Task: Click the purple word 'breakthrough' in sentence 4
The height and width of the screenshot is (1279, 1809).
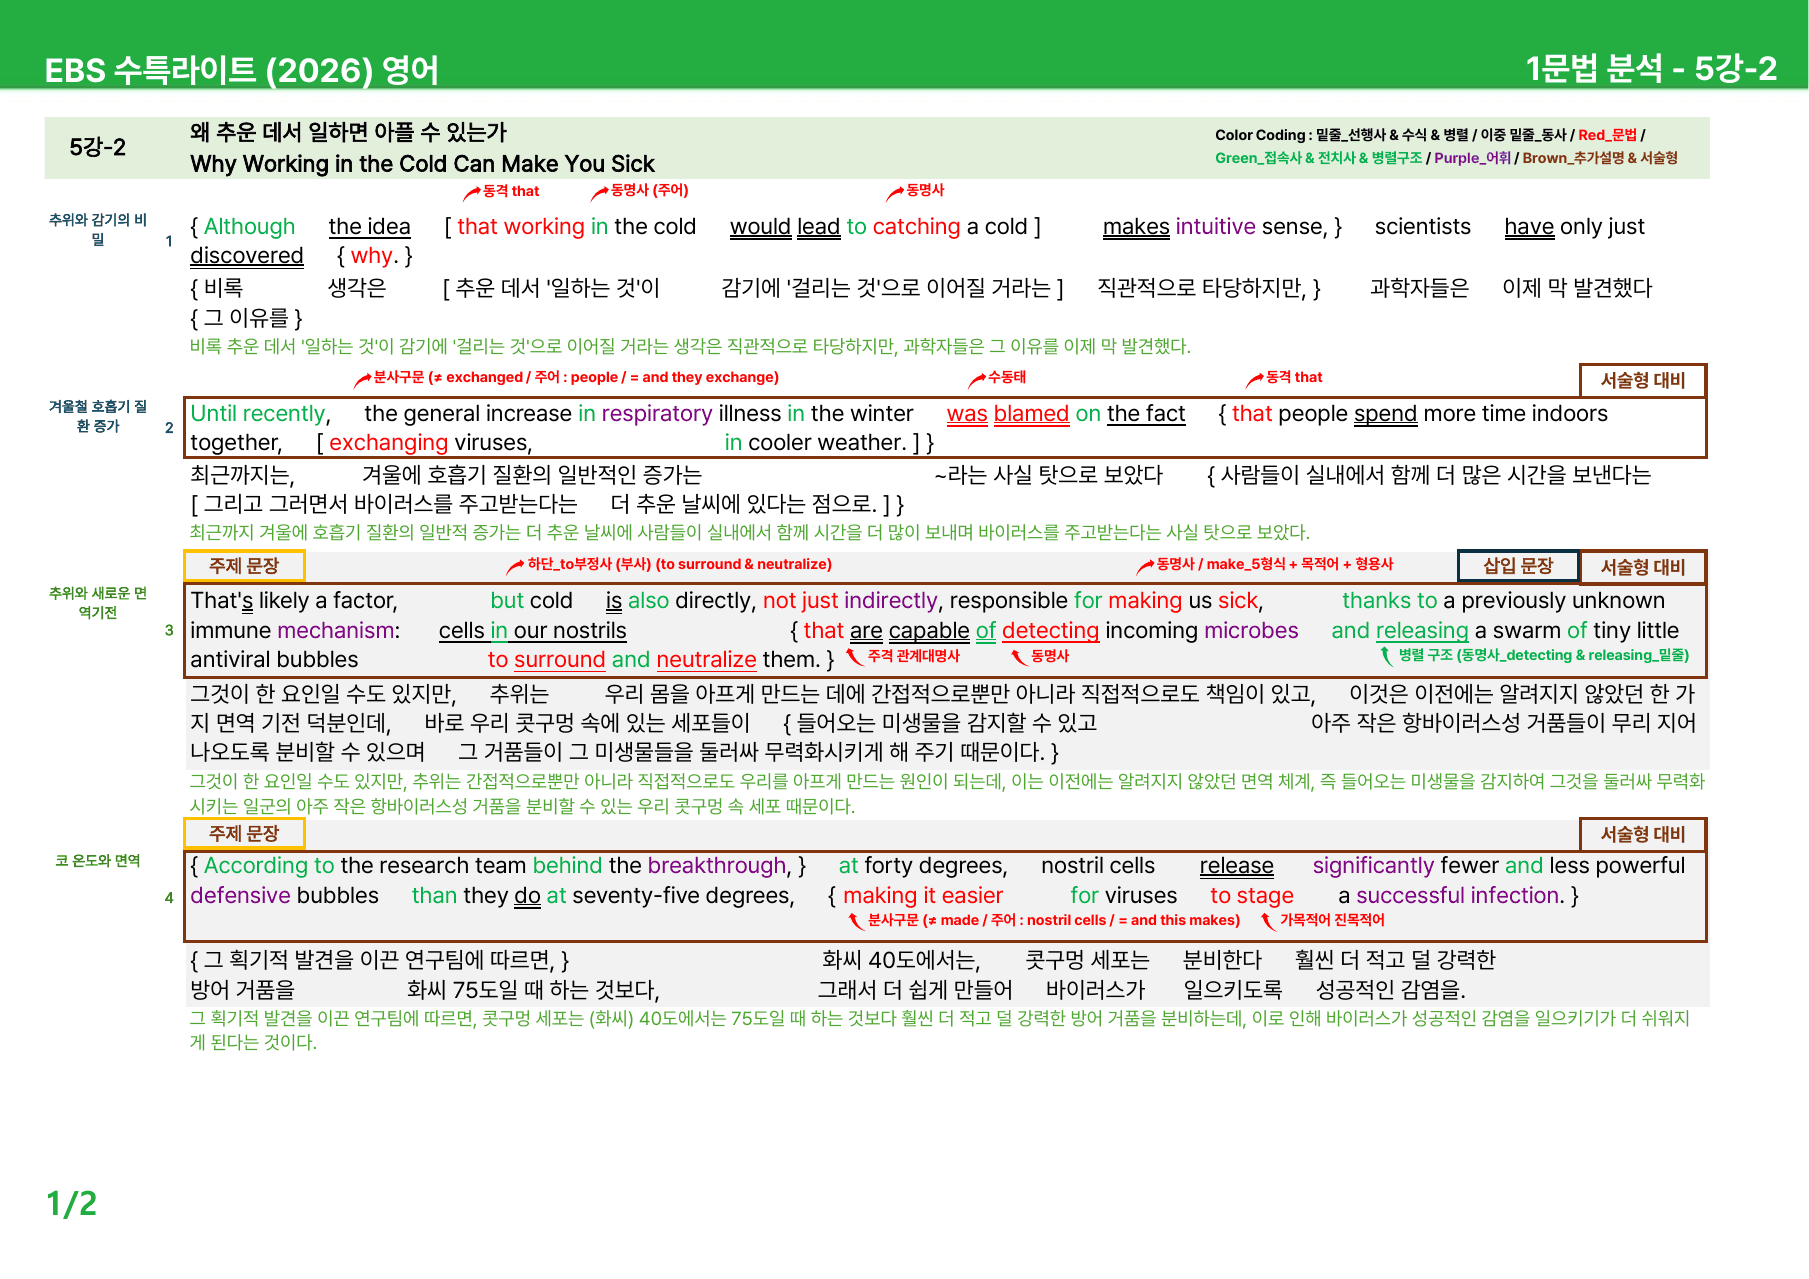Action: pos(718,866)
